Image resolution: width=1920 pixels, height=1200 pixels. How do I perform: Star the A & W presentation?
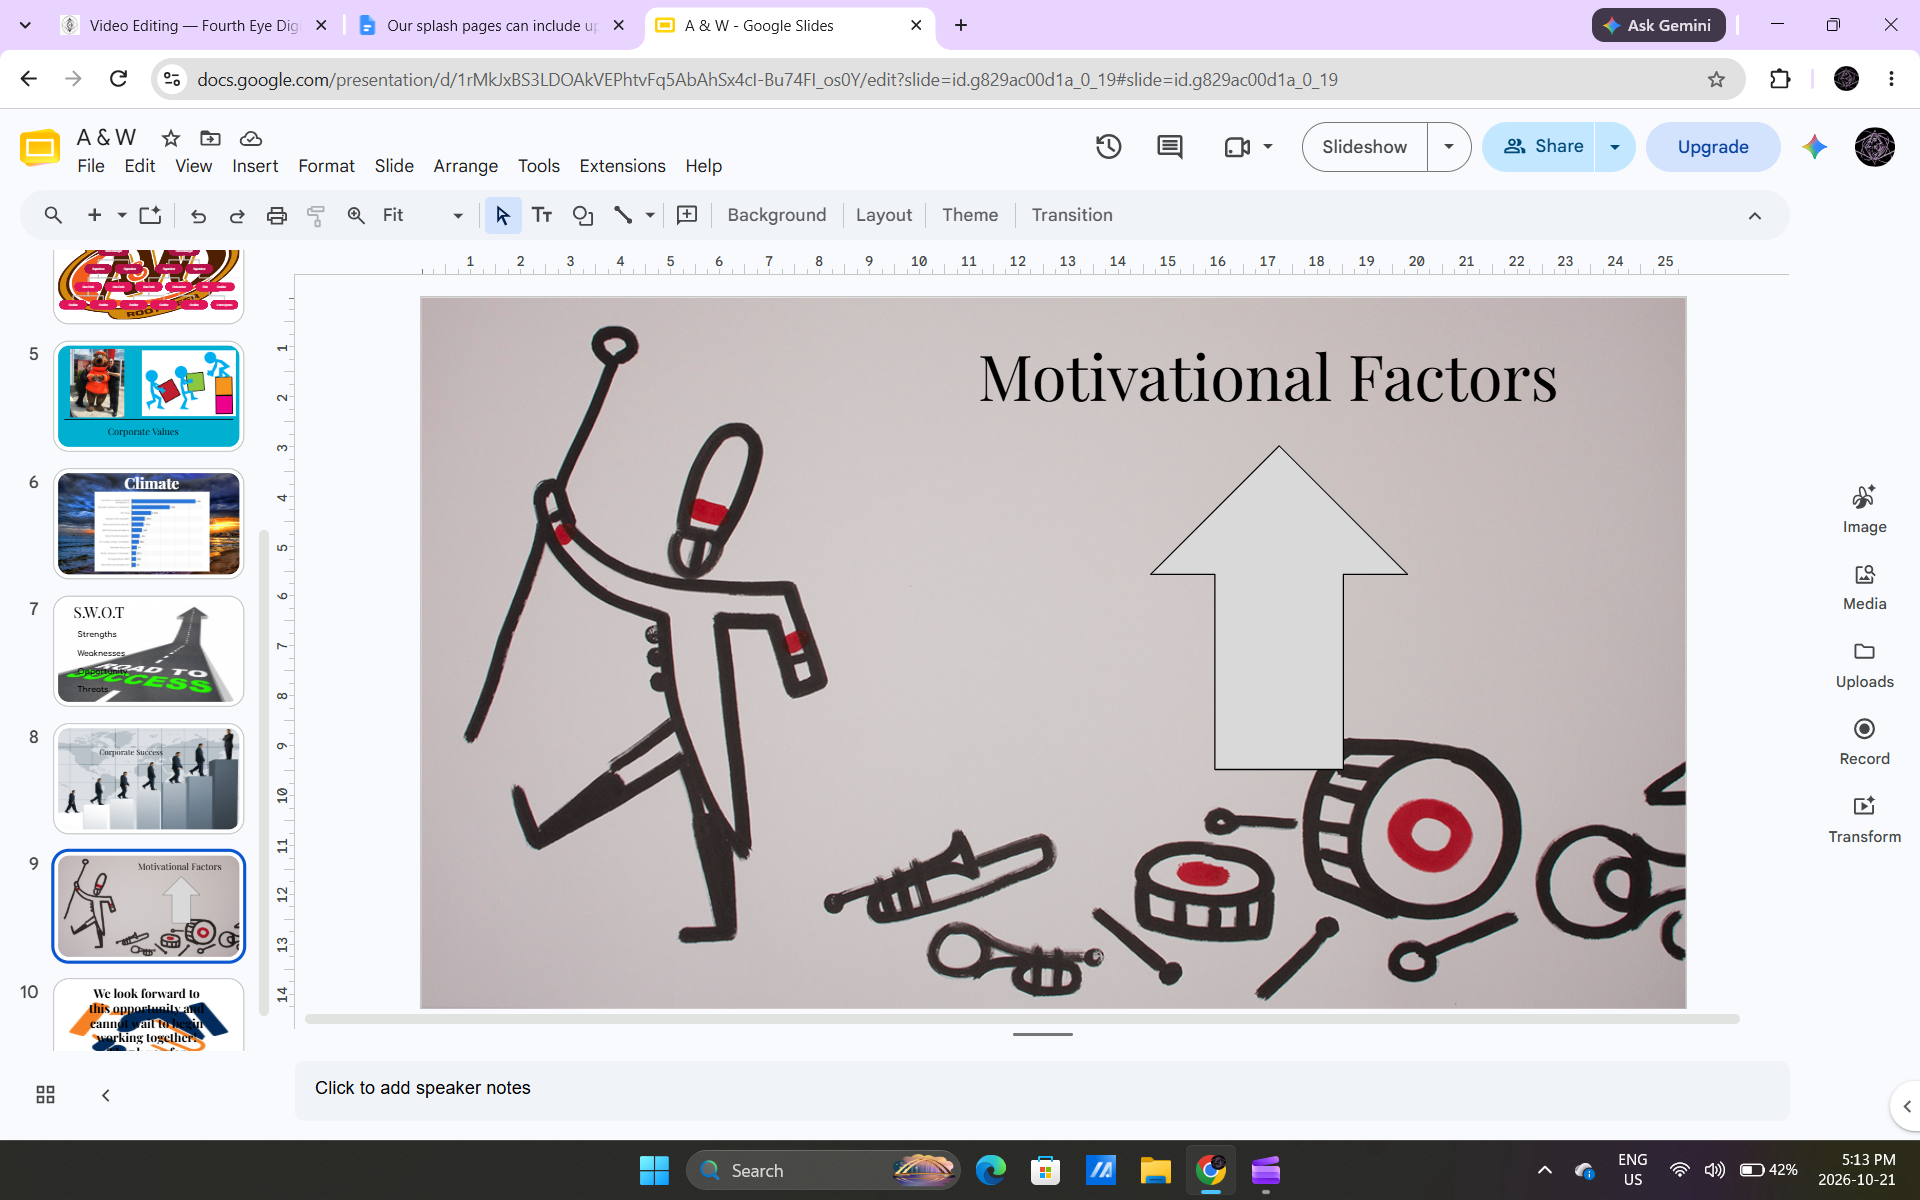coord(171,138)
